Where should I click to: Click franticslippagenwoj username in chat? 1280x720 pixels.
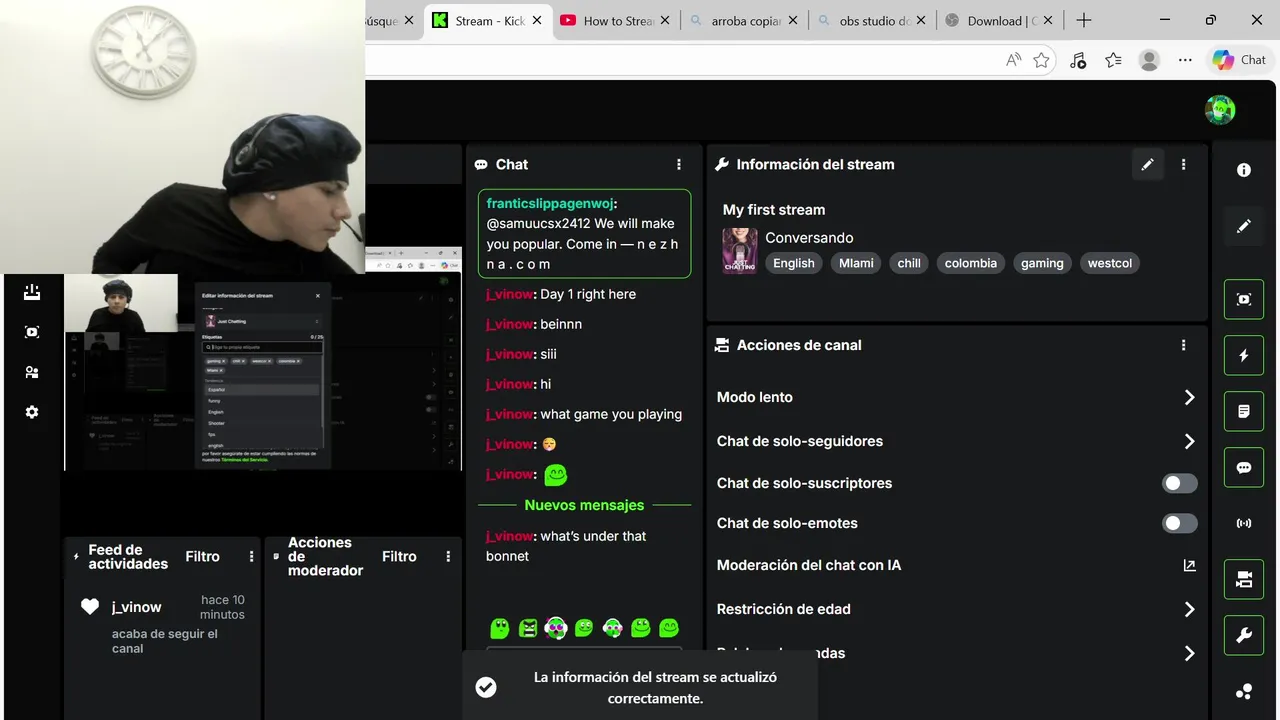[550, 203]
